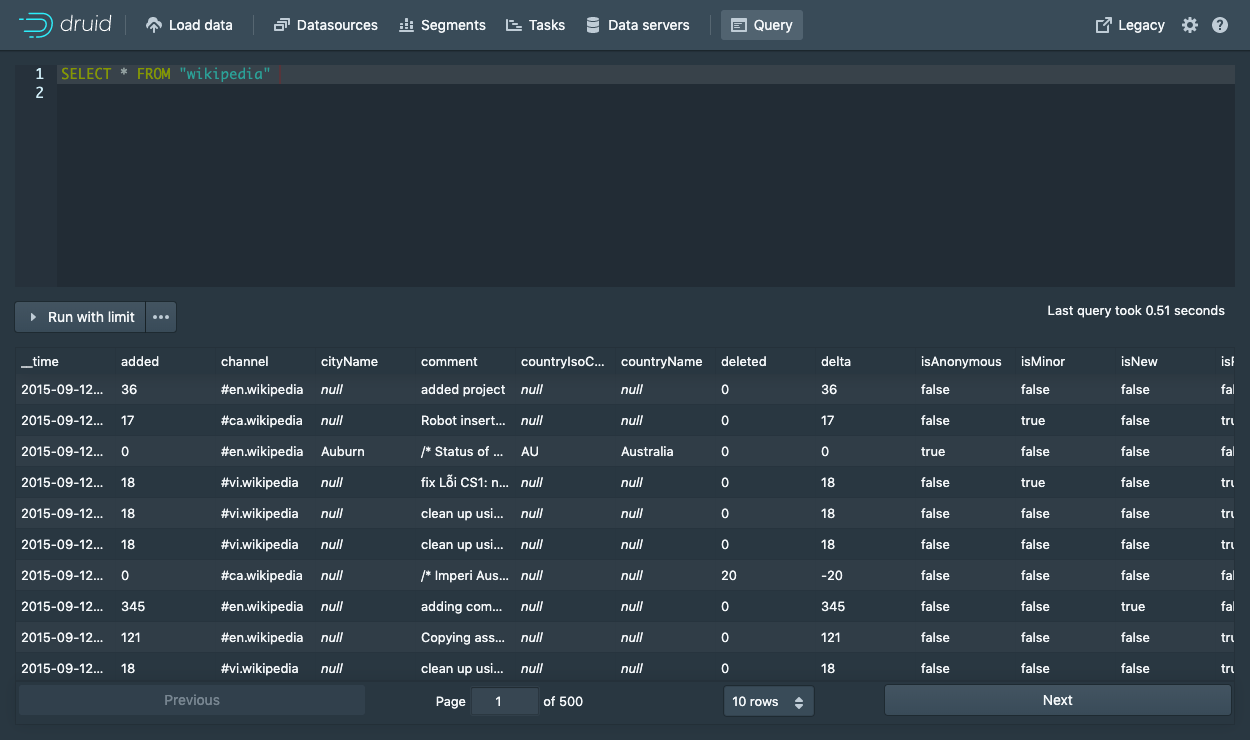The width and height of the screenshot is (1250, 740).
Task: Click the Druid logo icon
Action: 36,25
